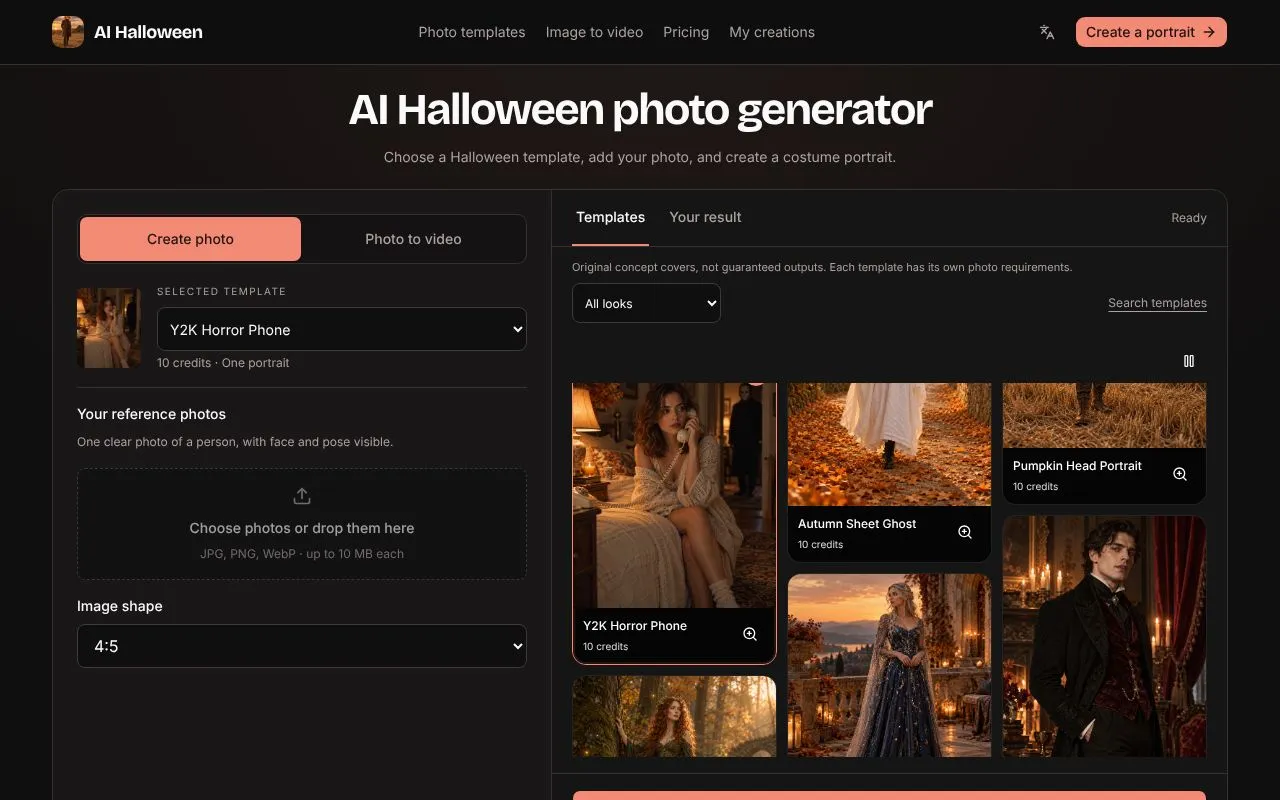Image resolution: width=1280 pixels, height=800 pixels.
Task: Click the 'SELECTED TEMPLATE' label
Action: click(221, 291)
